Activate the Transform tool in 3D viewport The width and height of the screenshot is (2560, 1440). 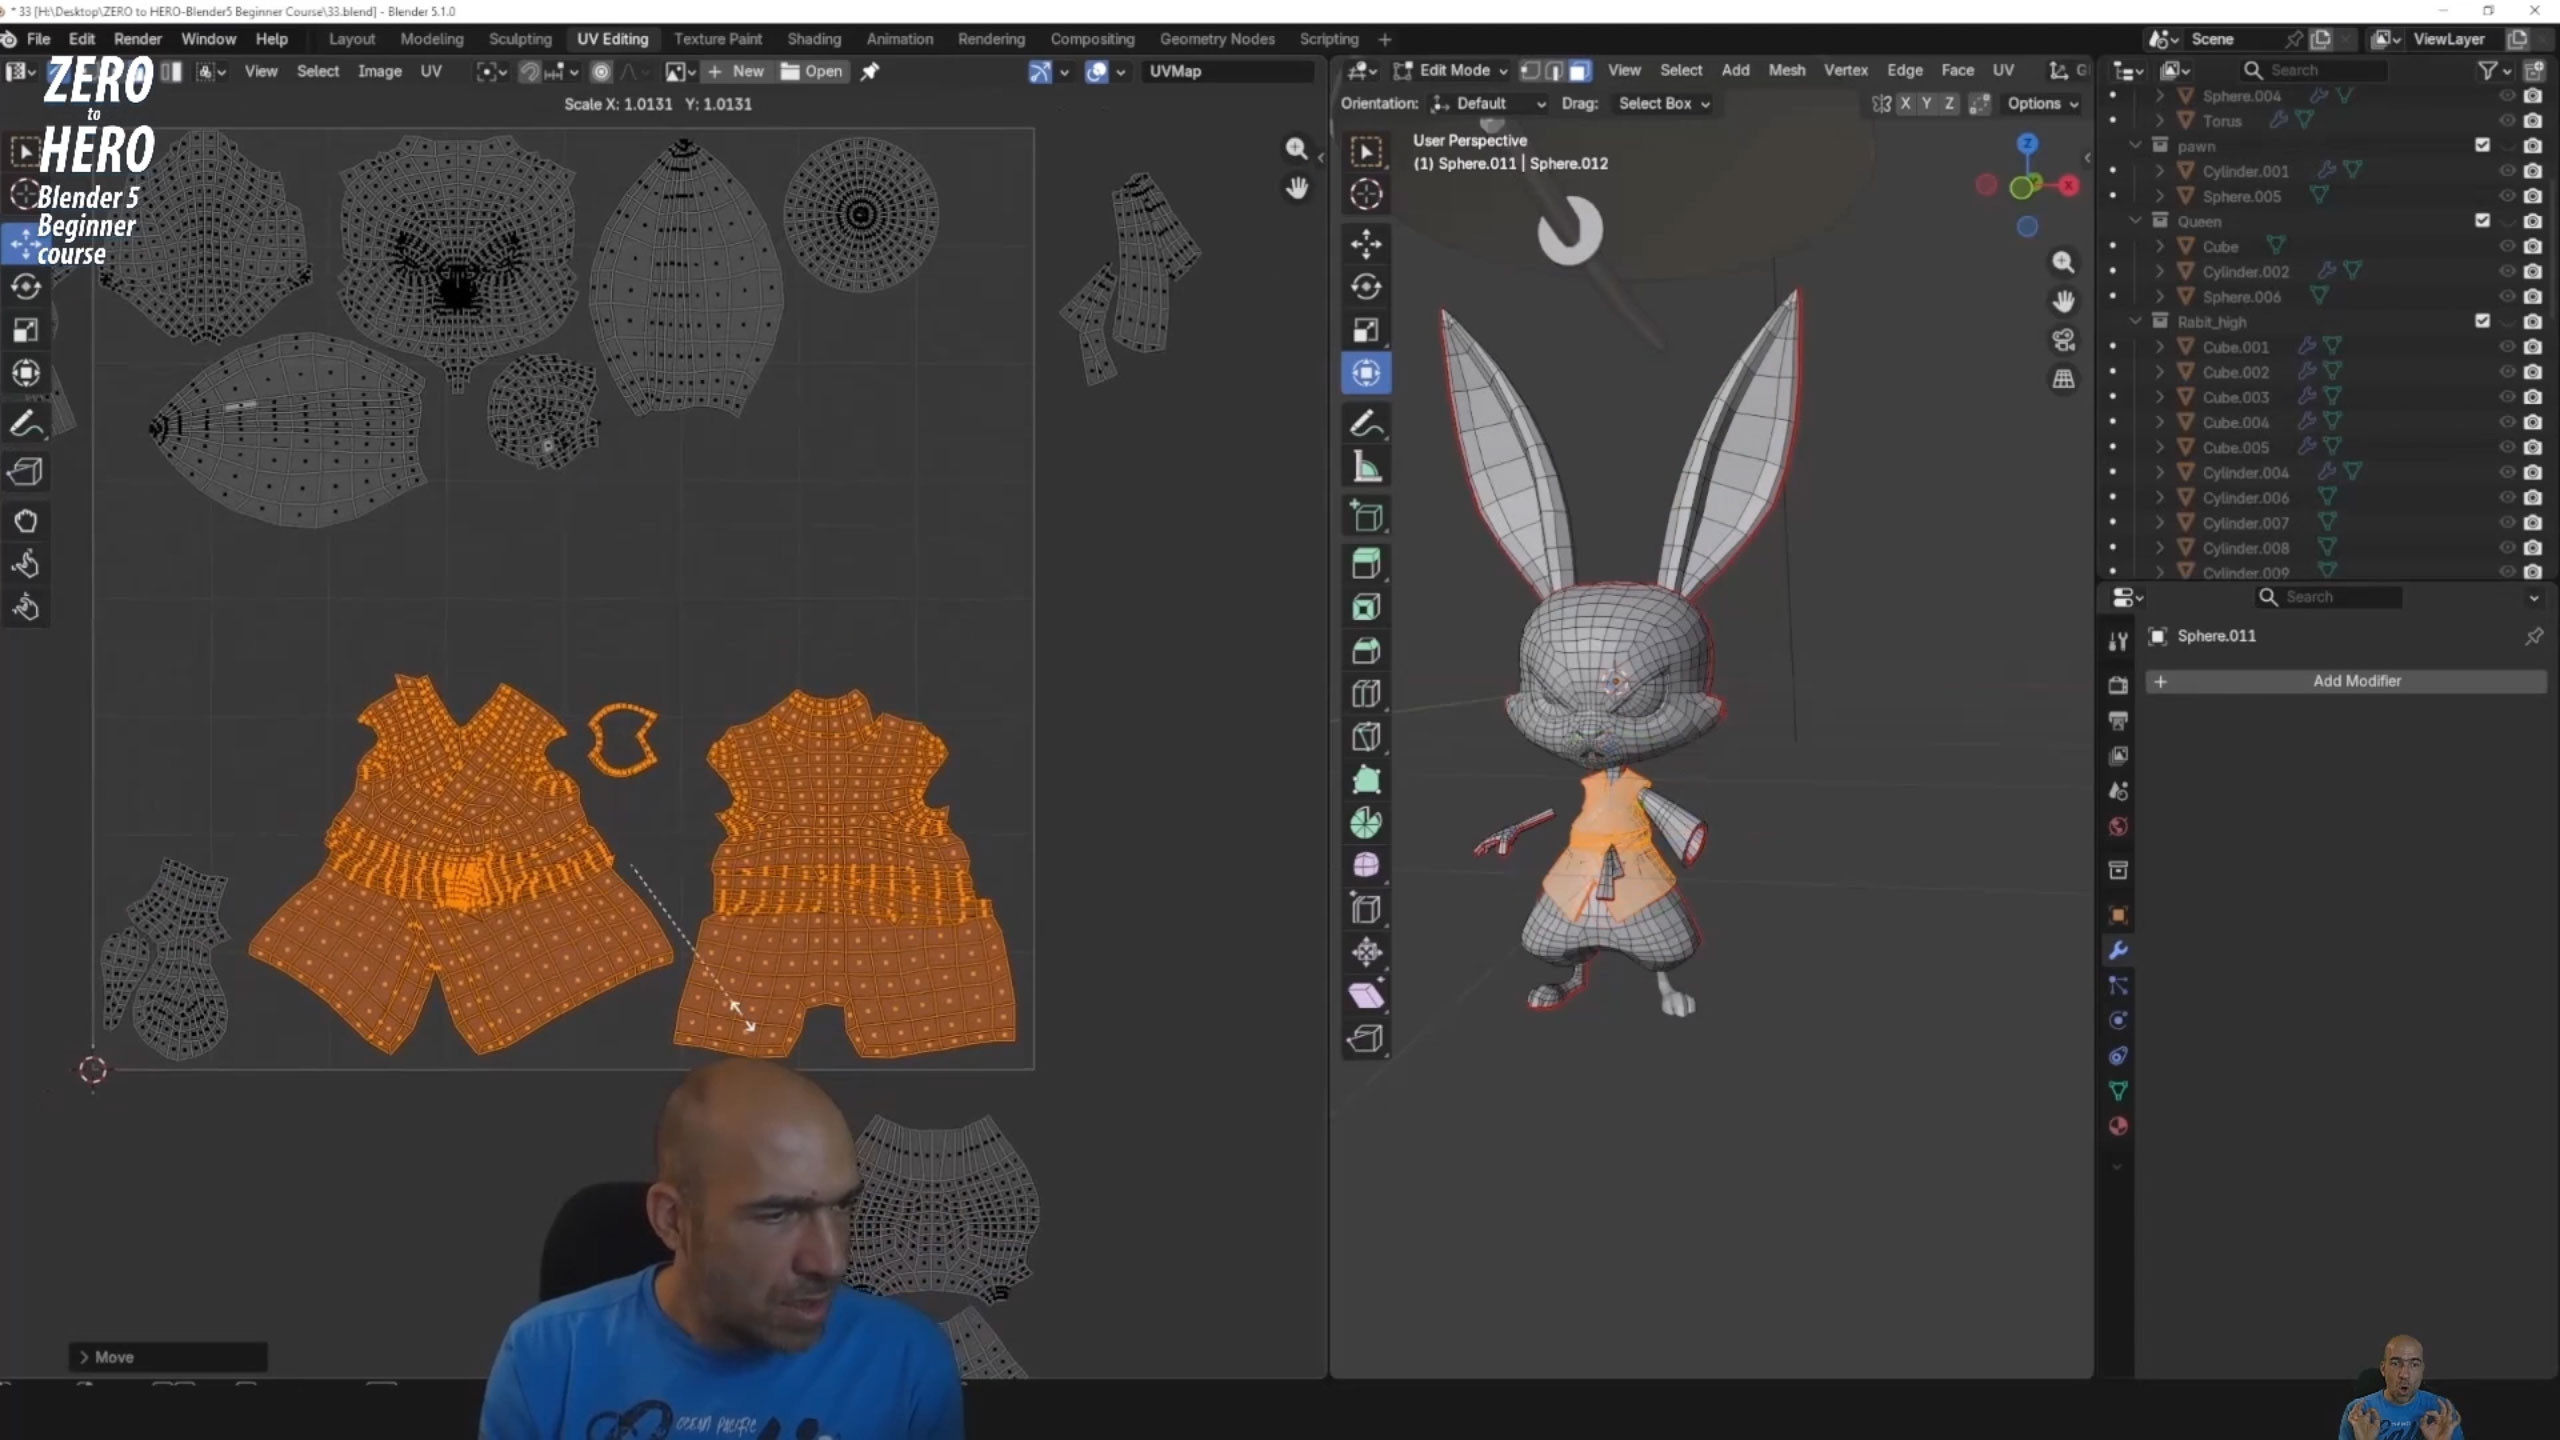1366,373
